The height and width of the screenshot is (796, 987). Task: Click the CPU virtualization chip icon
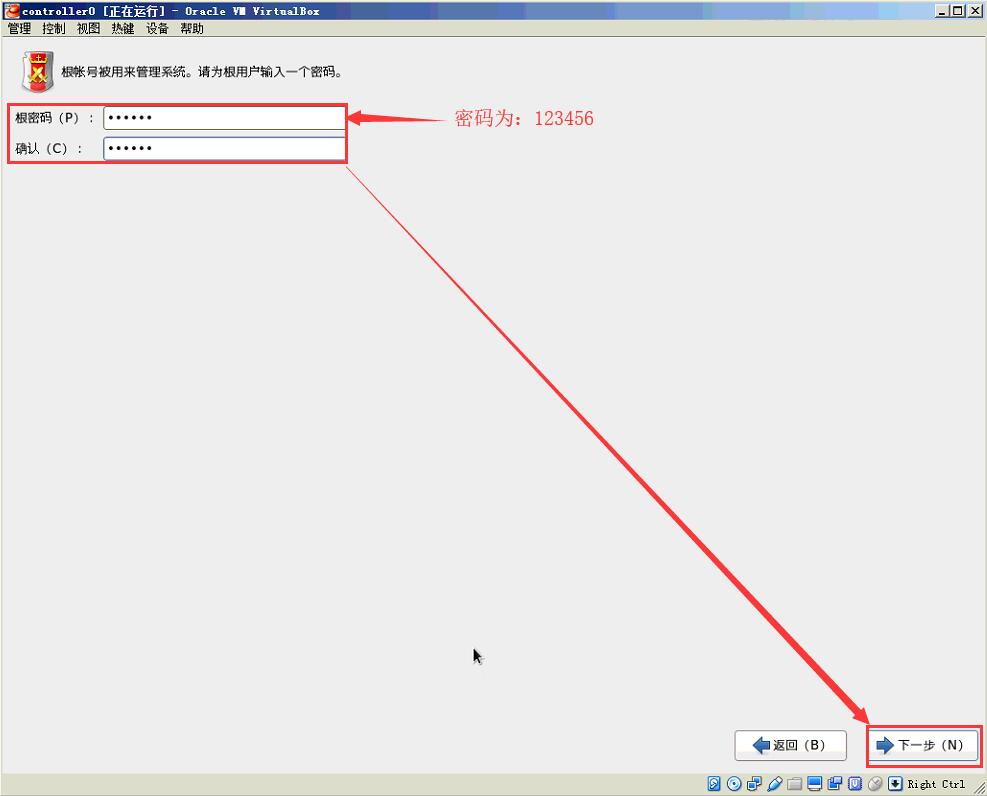point(855,783)
